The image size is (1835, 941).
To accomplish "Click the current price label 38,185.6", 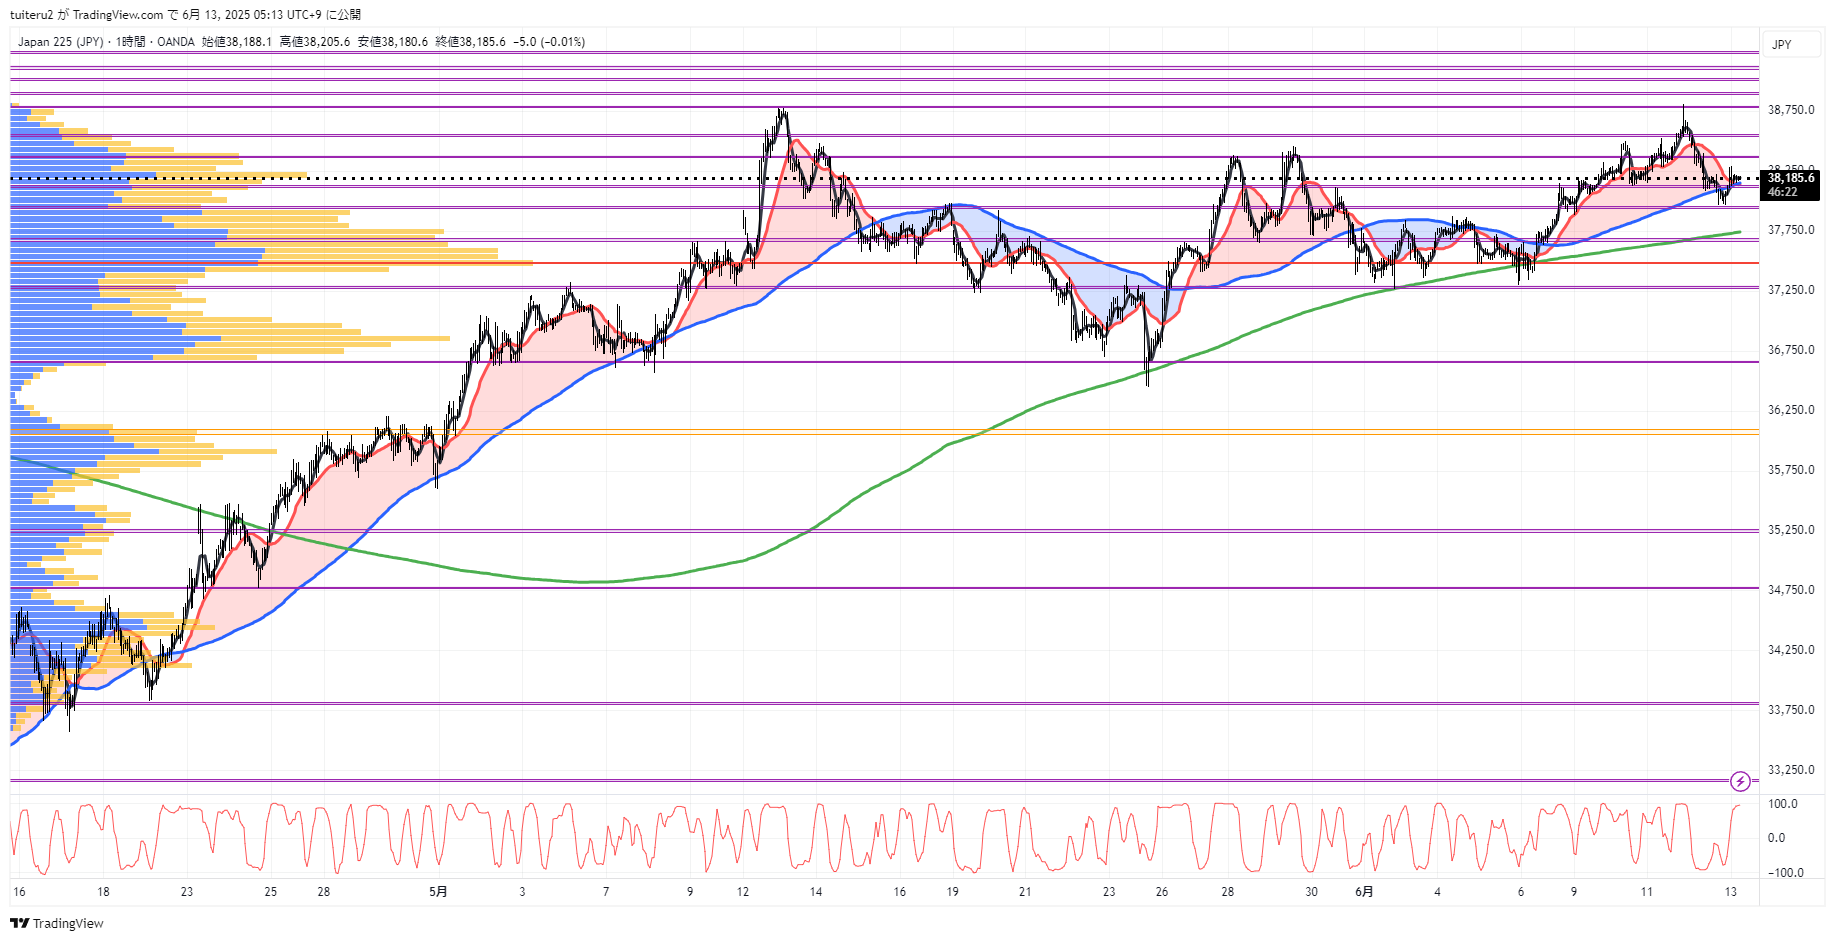I will [1790, 179].
